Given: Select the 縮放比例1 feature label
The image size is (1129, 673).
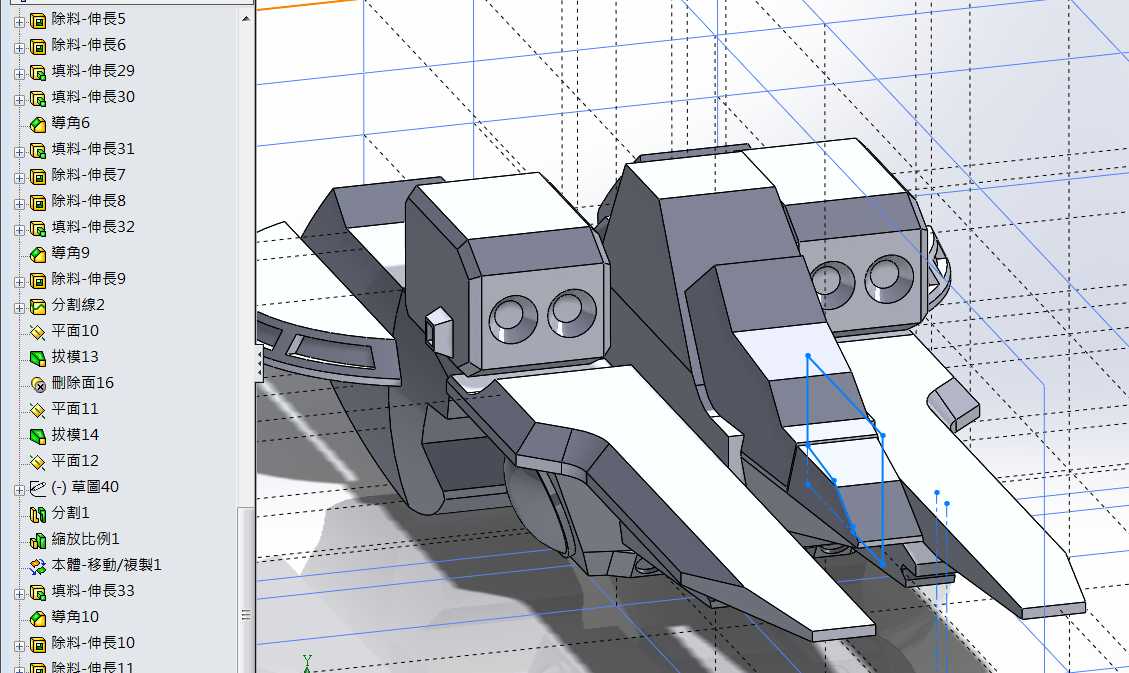Looking at the screenshot, I should click(x=86, y=538).
